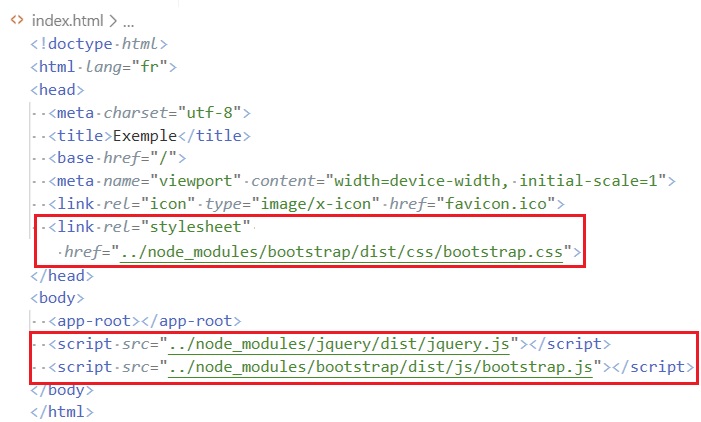Screen dimensions: 701x422
Task: Click the doctype html line
Action: pos(99,44)
